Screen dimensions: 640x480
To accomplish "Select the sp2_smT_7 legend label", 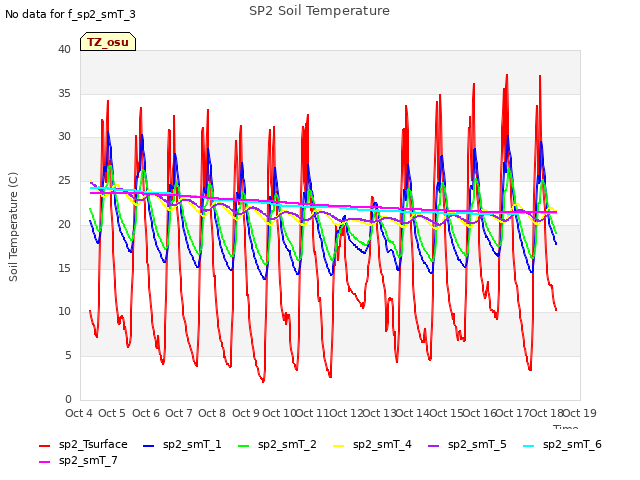I will point(88,460).
